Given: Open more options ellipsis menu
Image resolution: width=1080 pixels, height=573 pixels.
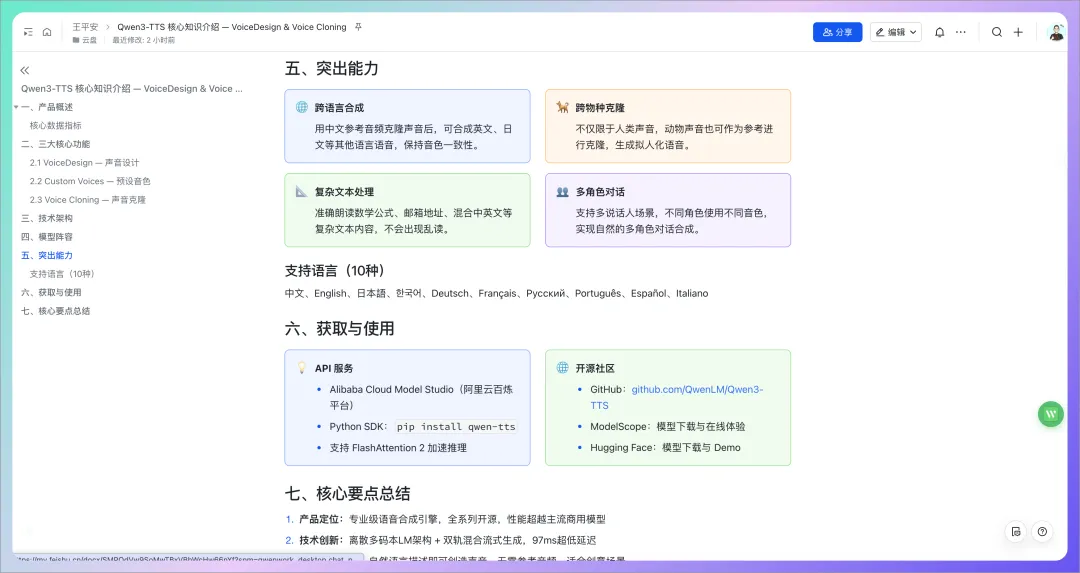Looking at the screenshot, I should [961, 32].
